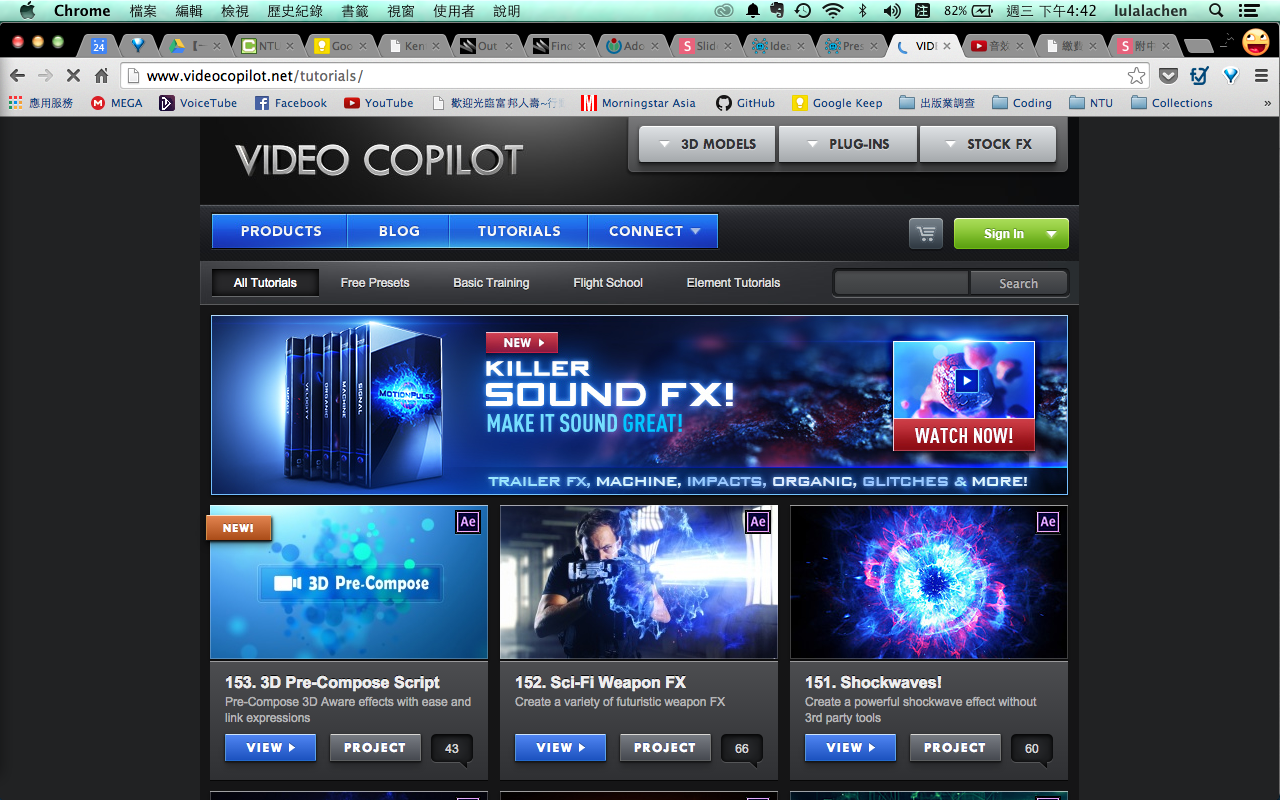Viewport: 1280px width, 800px height.
Task: Open the Coding bookmarks folder
Action: pyautogui.click(x=1022, y=103)
